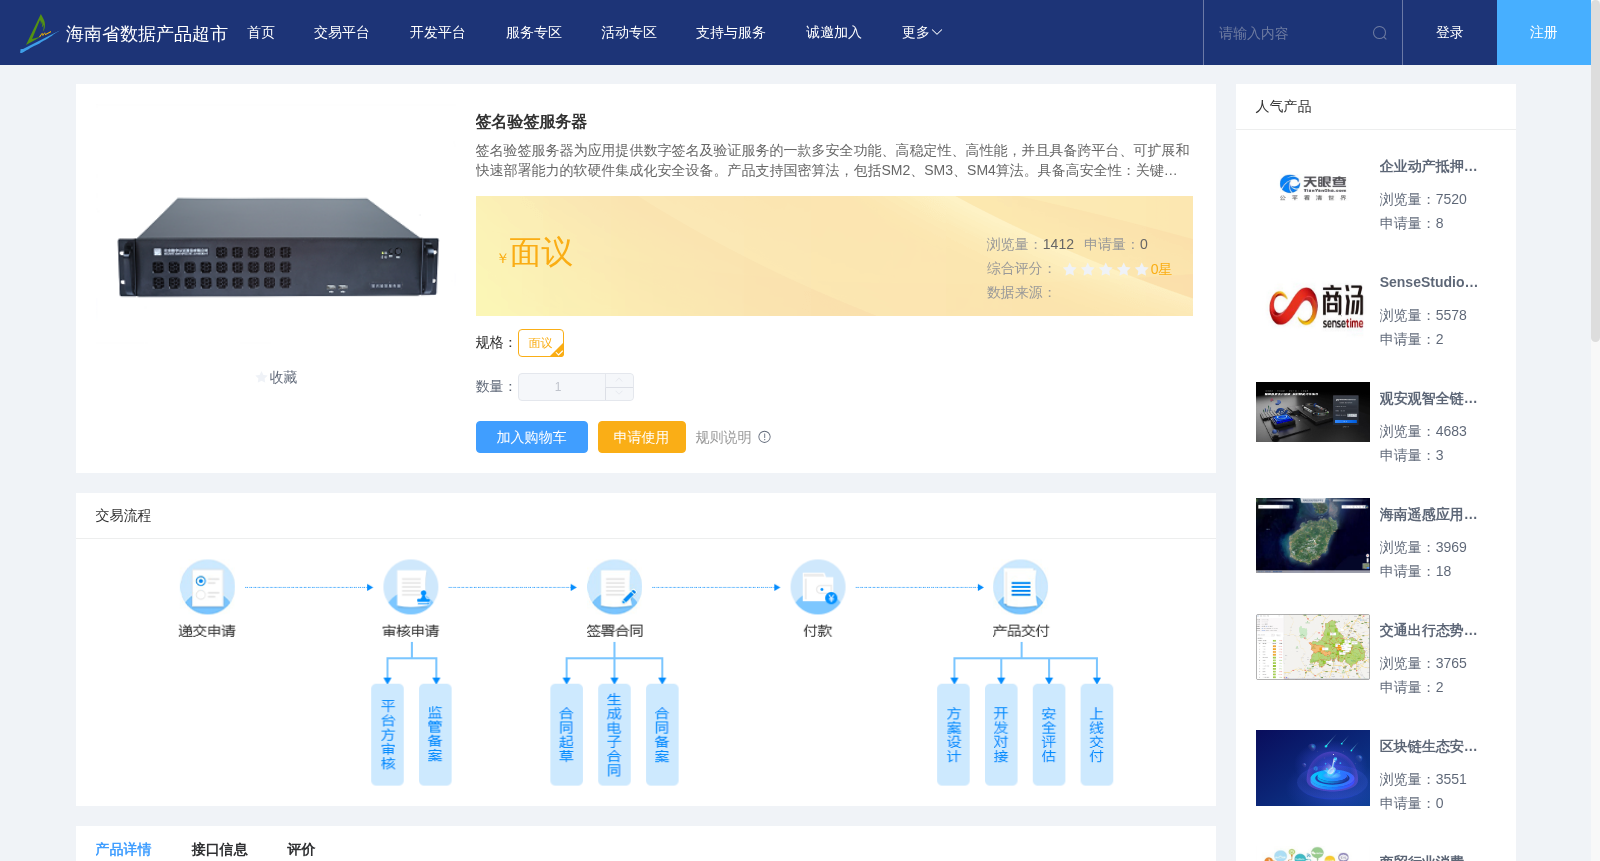1600x861 pixels.
Task: Click the 签名验签服务器 product title
Action: pos(531,122)
